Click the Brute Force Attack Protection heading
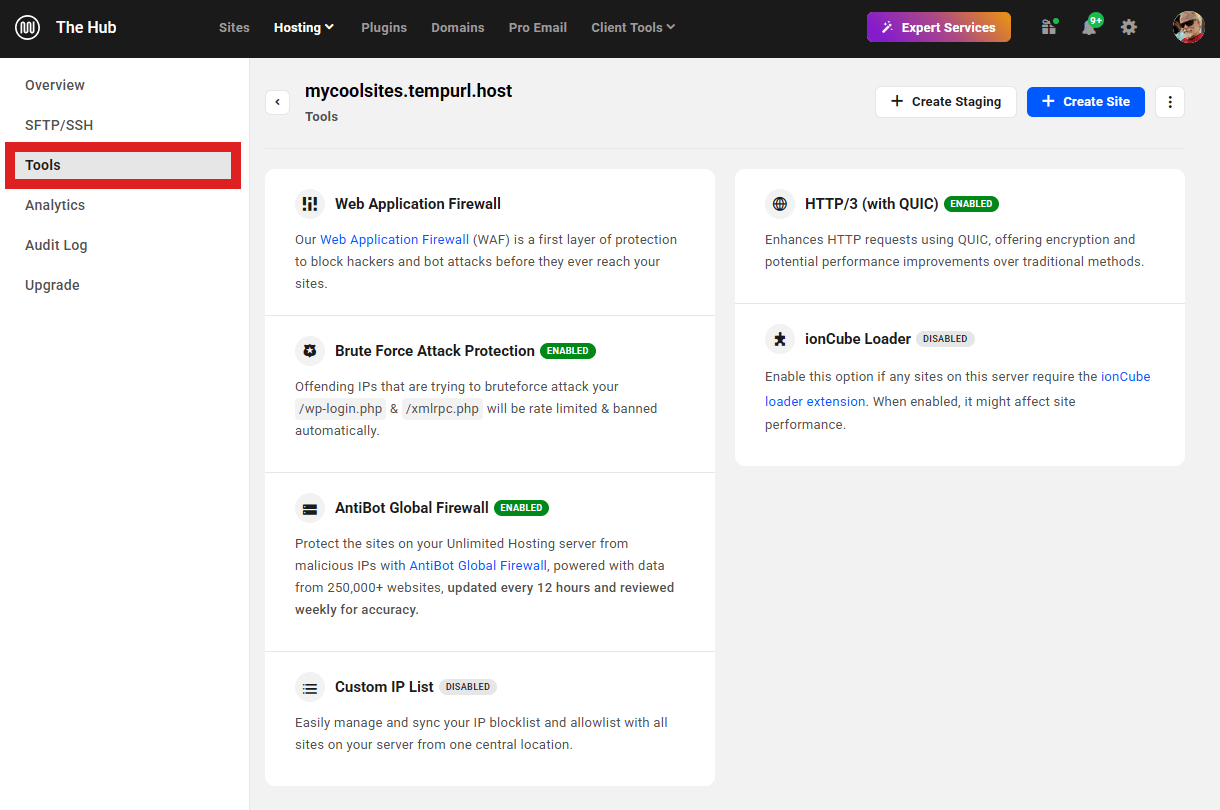Image resolution: width=1220 pixels, height=810 pixels. [x=435, y=351]
